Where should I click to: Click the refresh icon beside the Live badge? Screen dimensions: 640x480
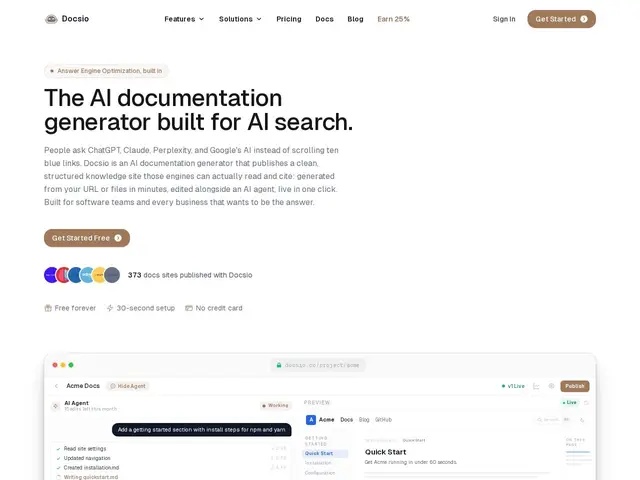586,403
